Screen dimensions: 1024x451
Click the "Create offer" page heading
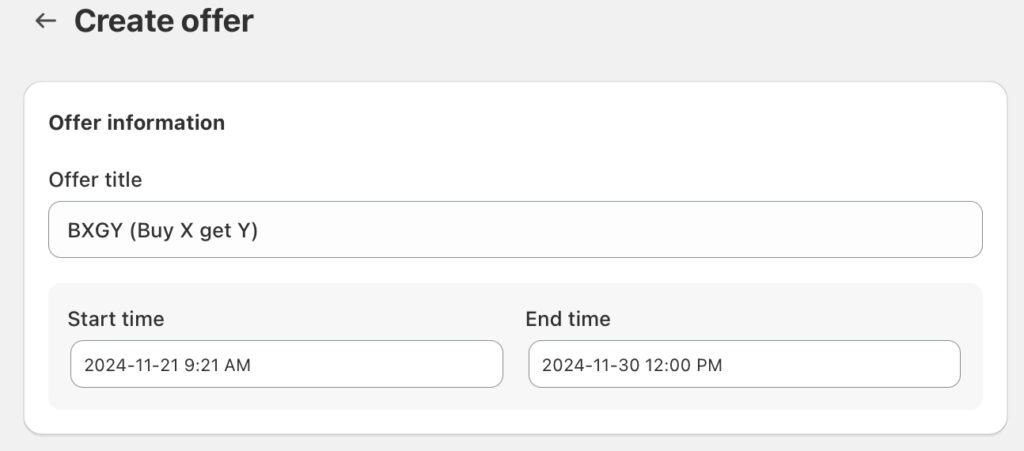pyautogui.click(x=164, y=21)
